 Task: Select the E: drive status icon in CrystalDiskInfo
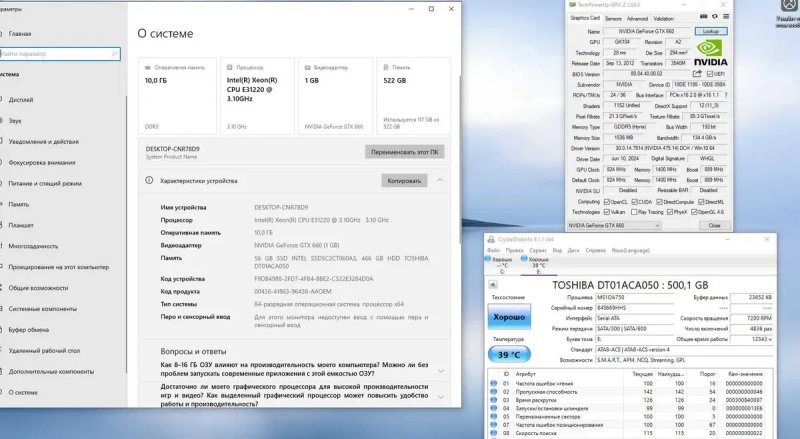[x=524, y=259]
